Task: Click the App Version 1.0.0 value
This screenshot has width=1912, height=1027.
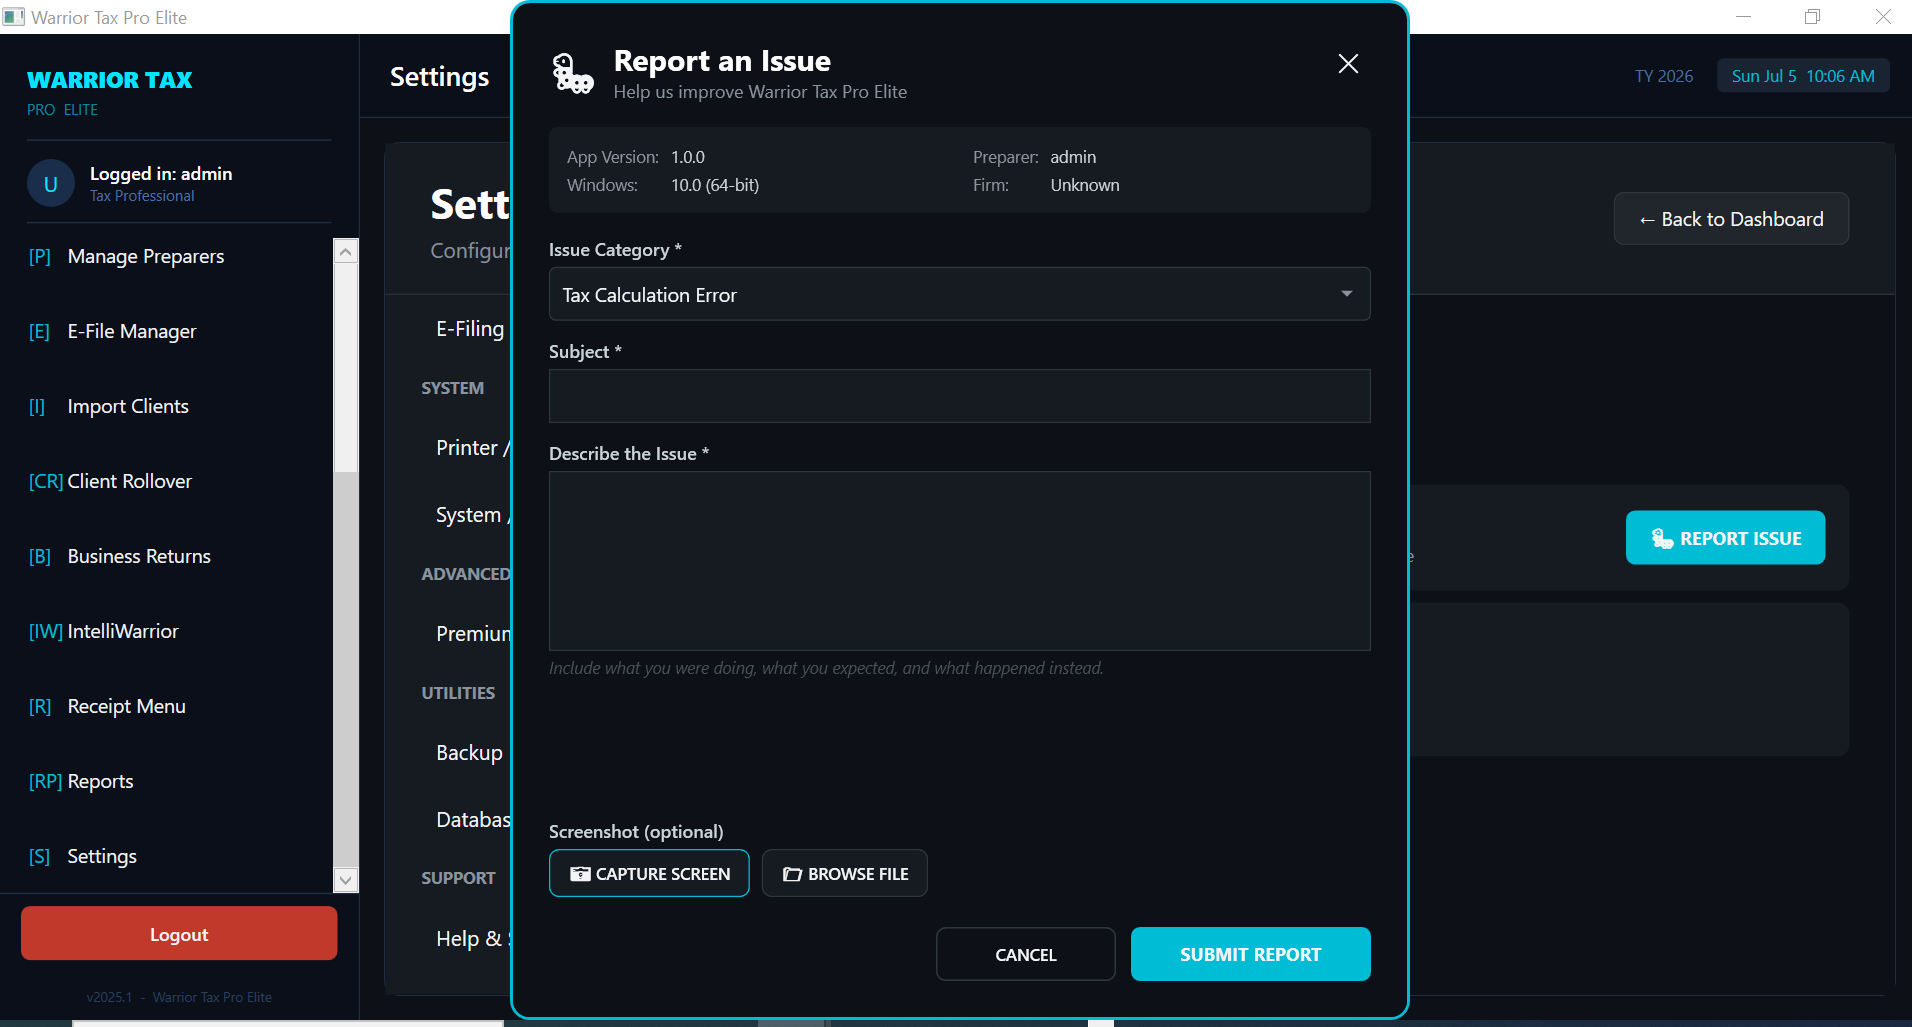Action: (x=688, y=157)
